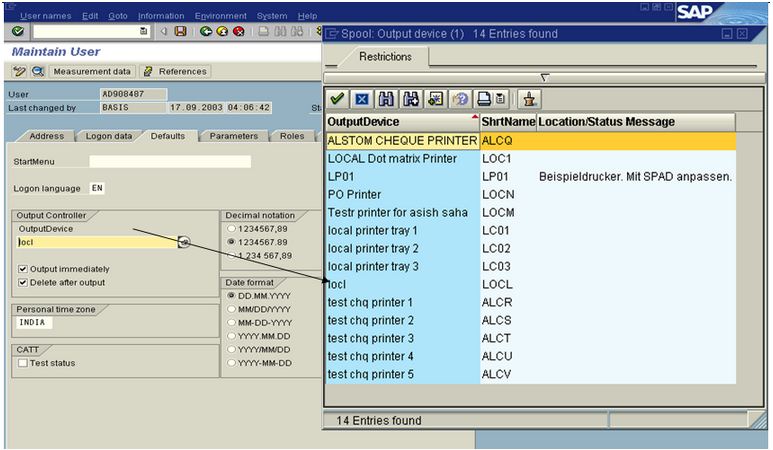773x450 pixels.
Task: Uncheck the Delete after output checkbox
Action: point(23,282)
